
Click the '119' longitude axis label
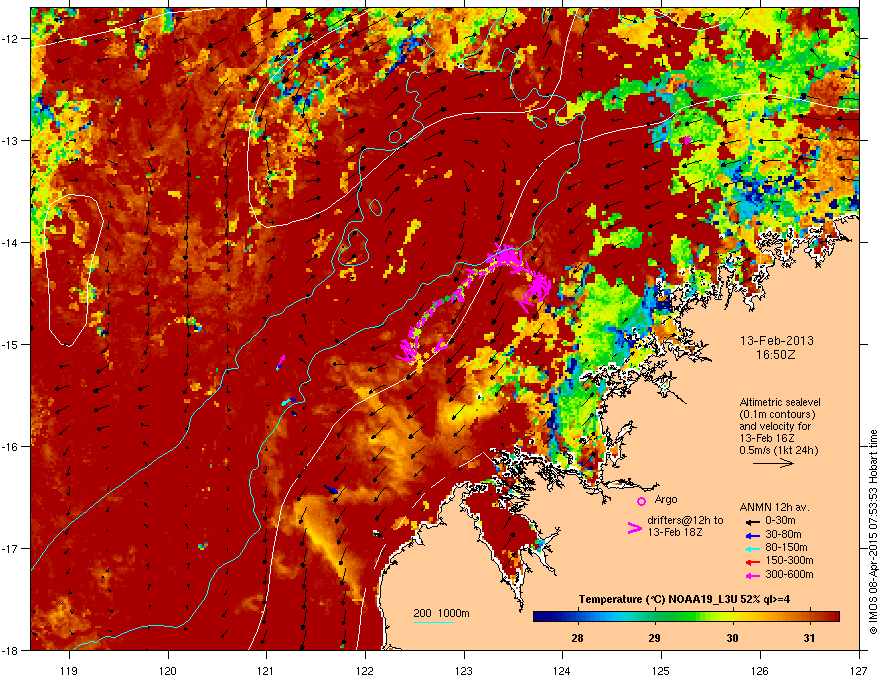(69, 670)
